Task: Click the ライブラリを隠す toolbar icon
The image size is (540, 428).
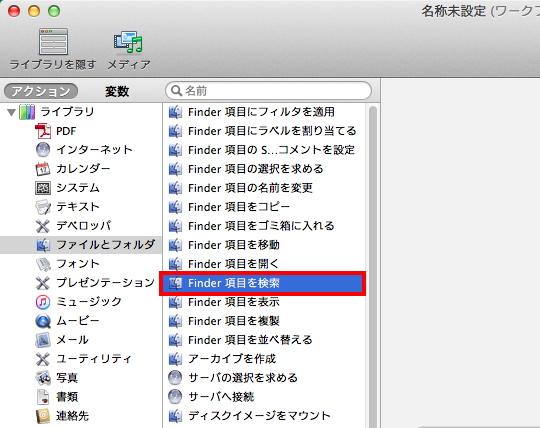Action: coord(53,42)
